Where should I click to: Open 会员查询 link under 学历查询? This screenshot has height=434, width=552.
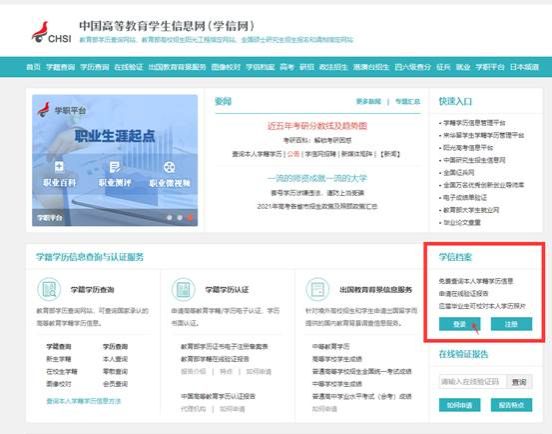click(x=115, y=384)
